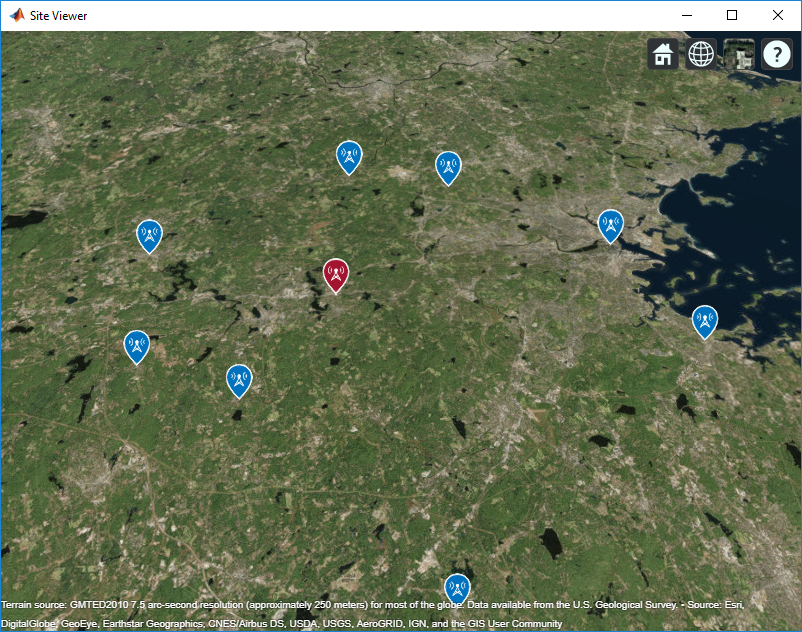Viewport: 802px width, 632px height.
Task: Open the globe view options
Action: click(x=701, y=54)
